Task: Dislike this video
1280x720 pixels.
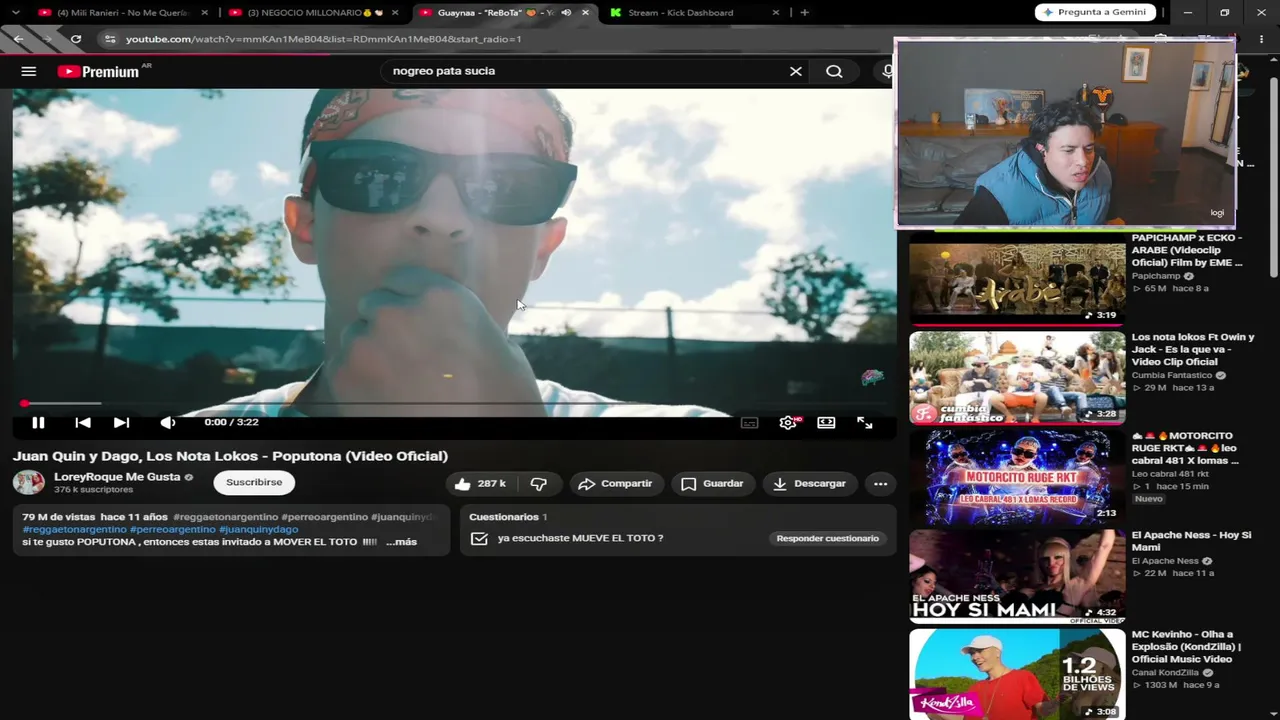Action: [538, 484]
